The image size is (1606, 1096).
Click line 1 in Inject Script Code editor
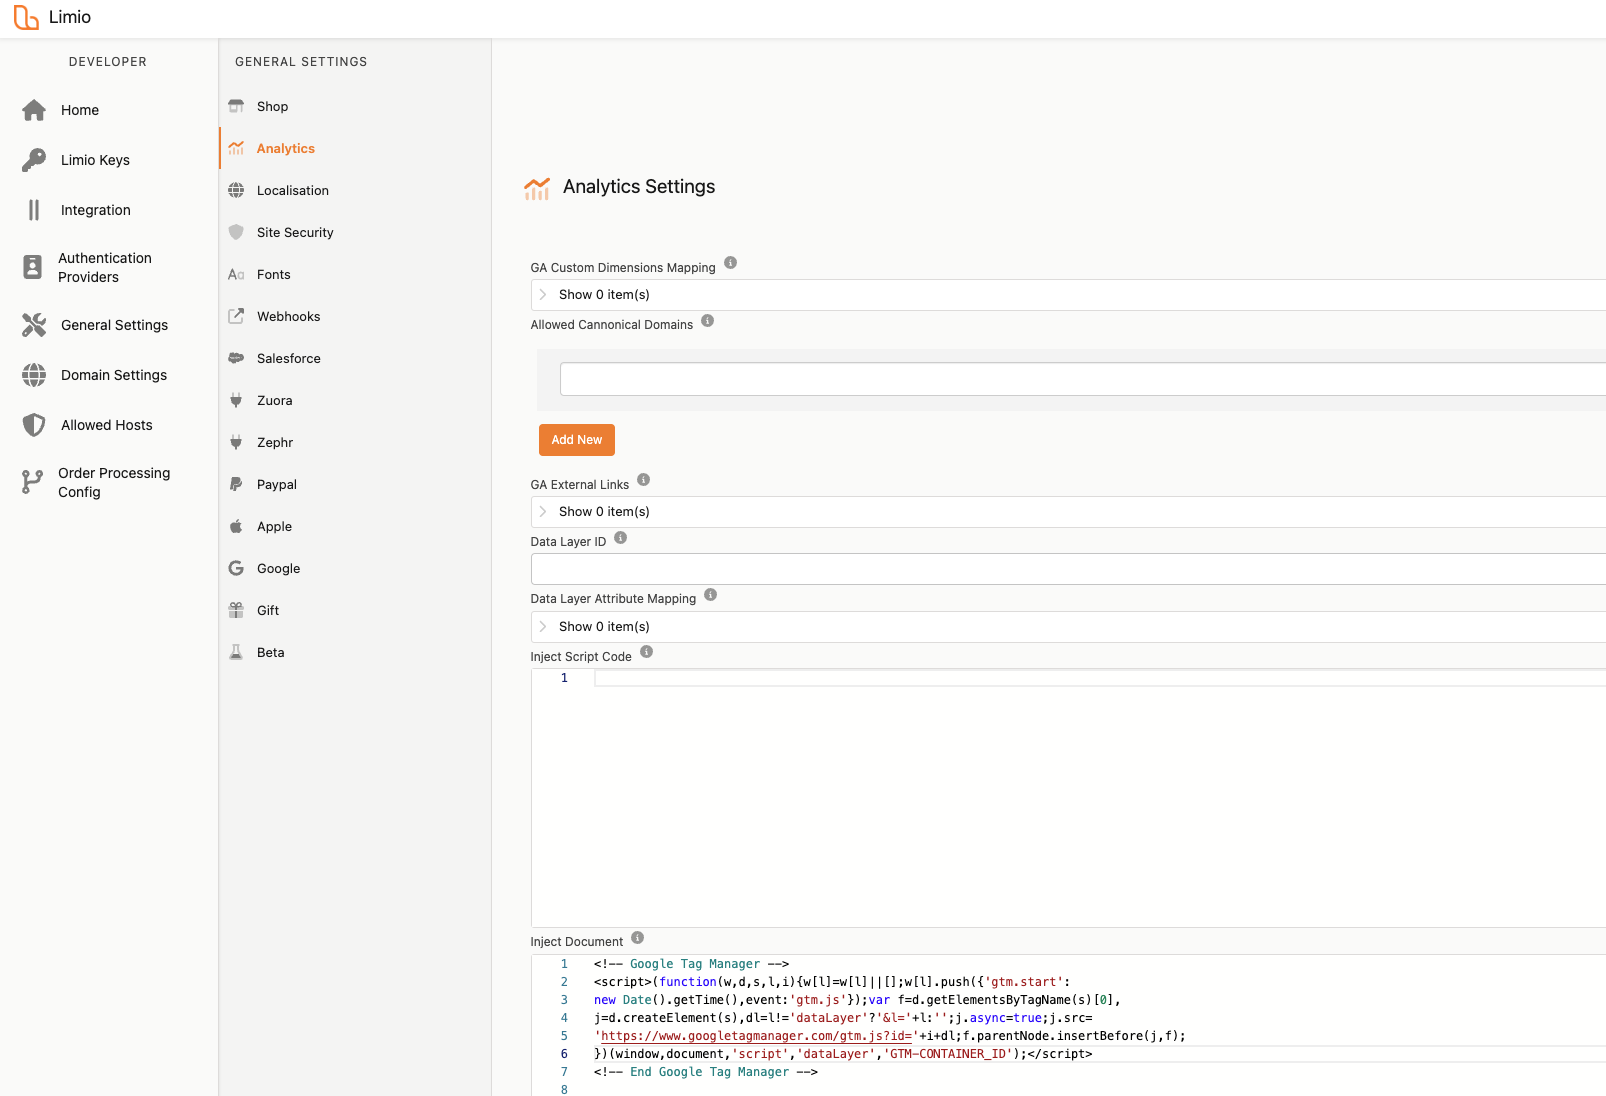coord(1100,678)
